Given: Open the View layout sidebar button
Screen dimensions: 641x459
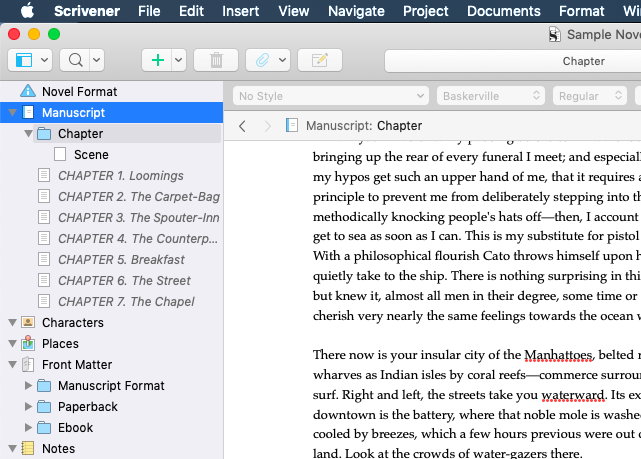Looking at the screenshot, I should click(x=24, y=60).
